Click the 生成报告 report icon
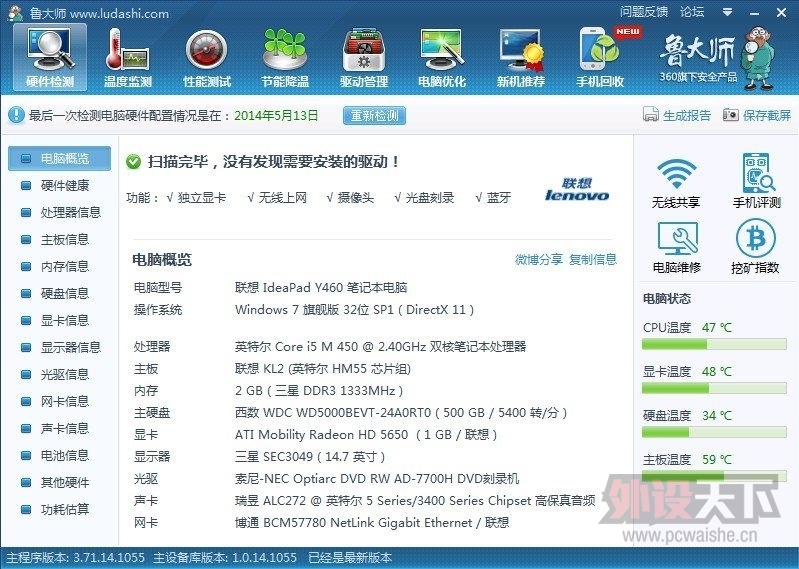 [651, 115]
